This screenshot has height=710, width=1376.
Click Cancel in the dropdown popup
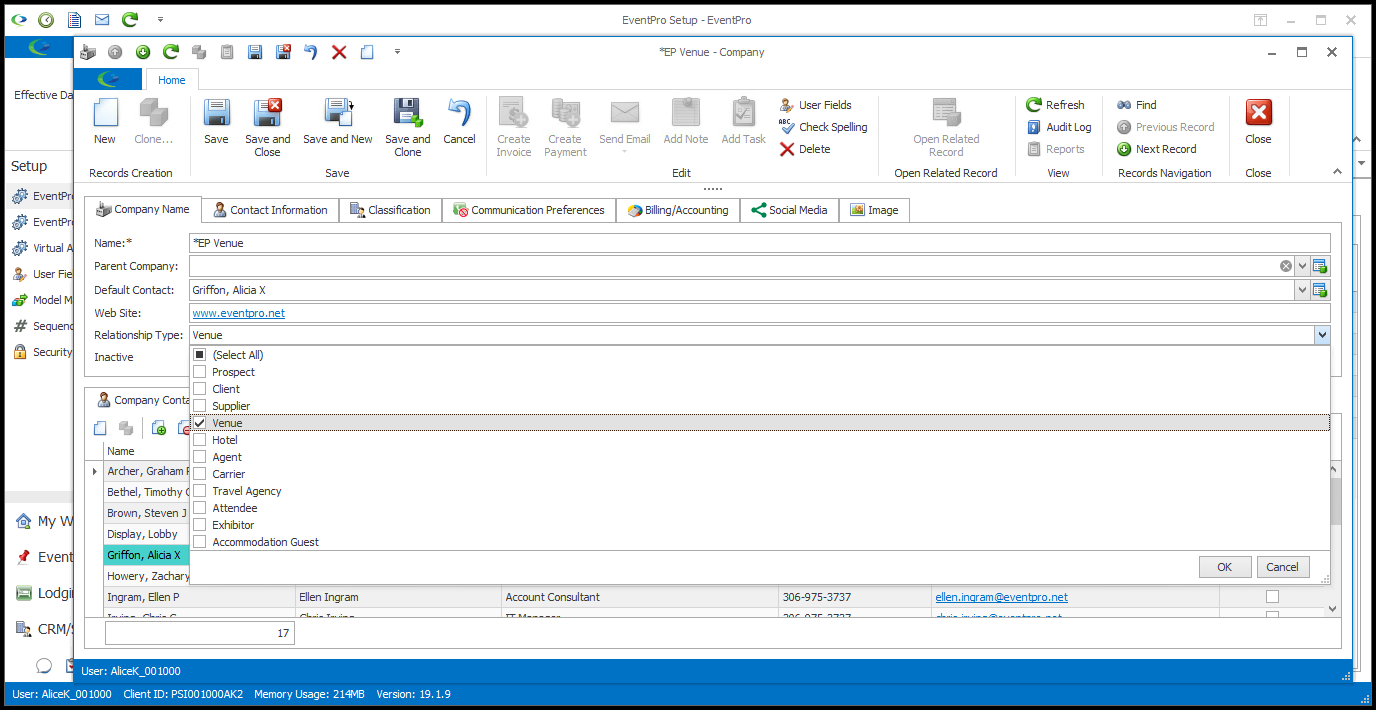click(1282, 567)
